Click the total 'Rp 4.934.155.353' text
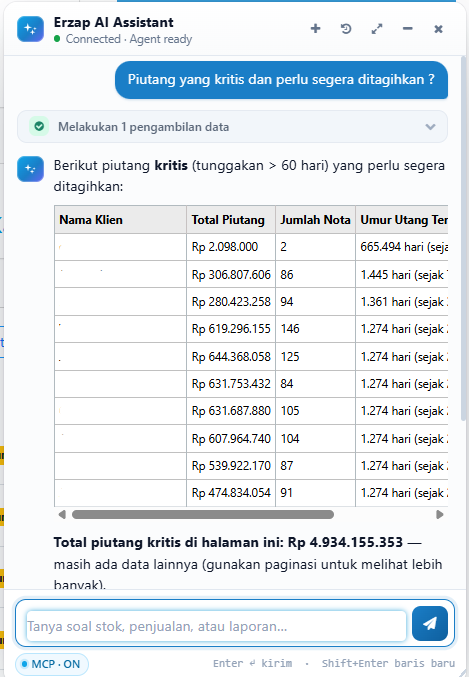Viewport: 469px width, 677px height. [x=345, y=542]
